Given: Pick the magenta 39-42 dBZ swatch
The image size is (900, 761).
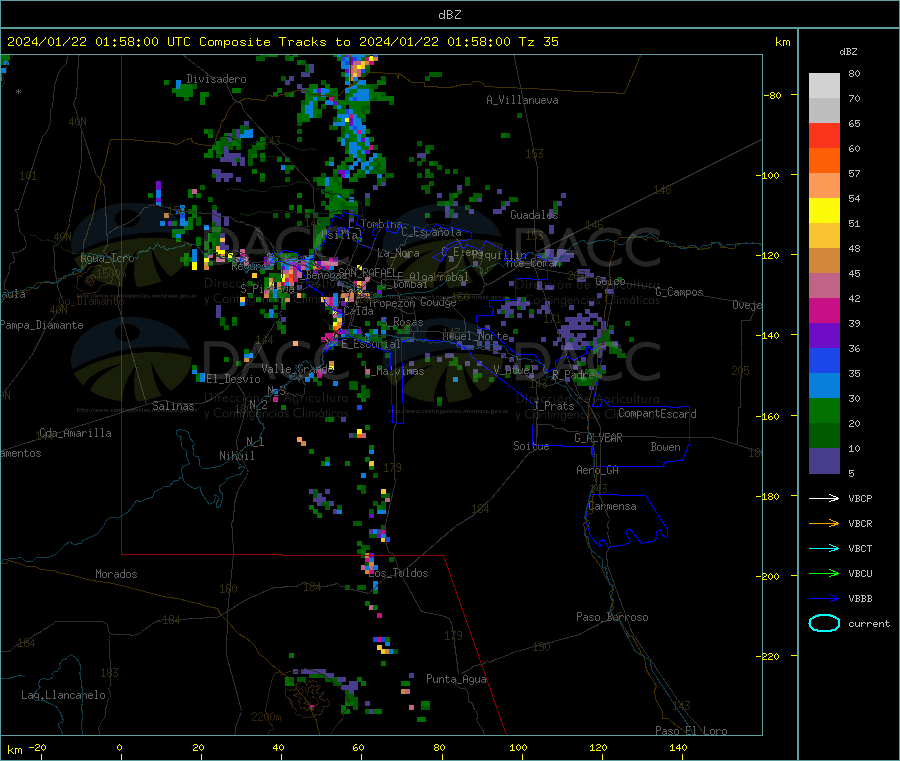Looking at the screenshot, I should 824,310.
